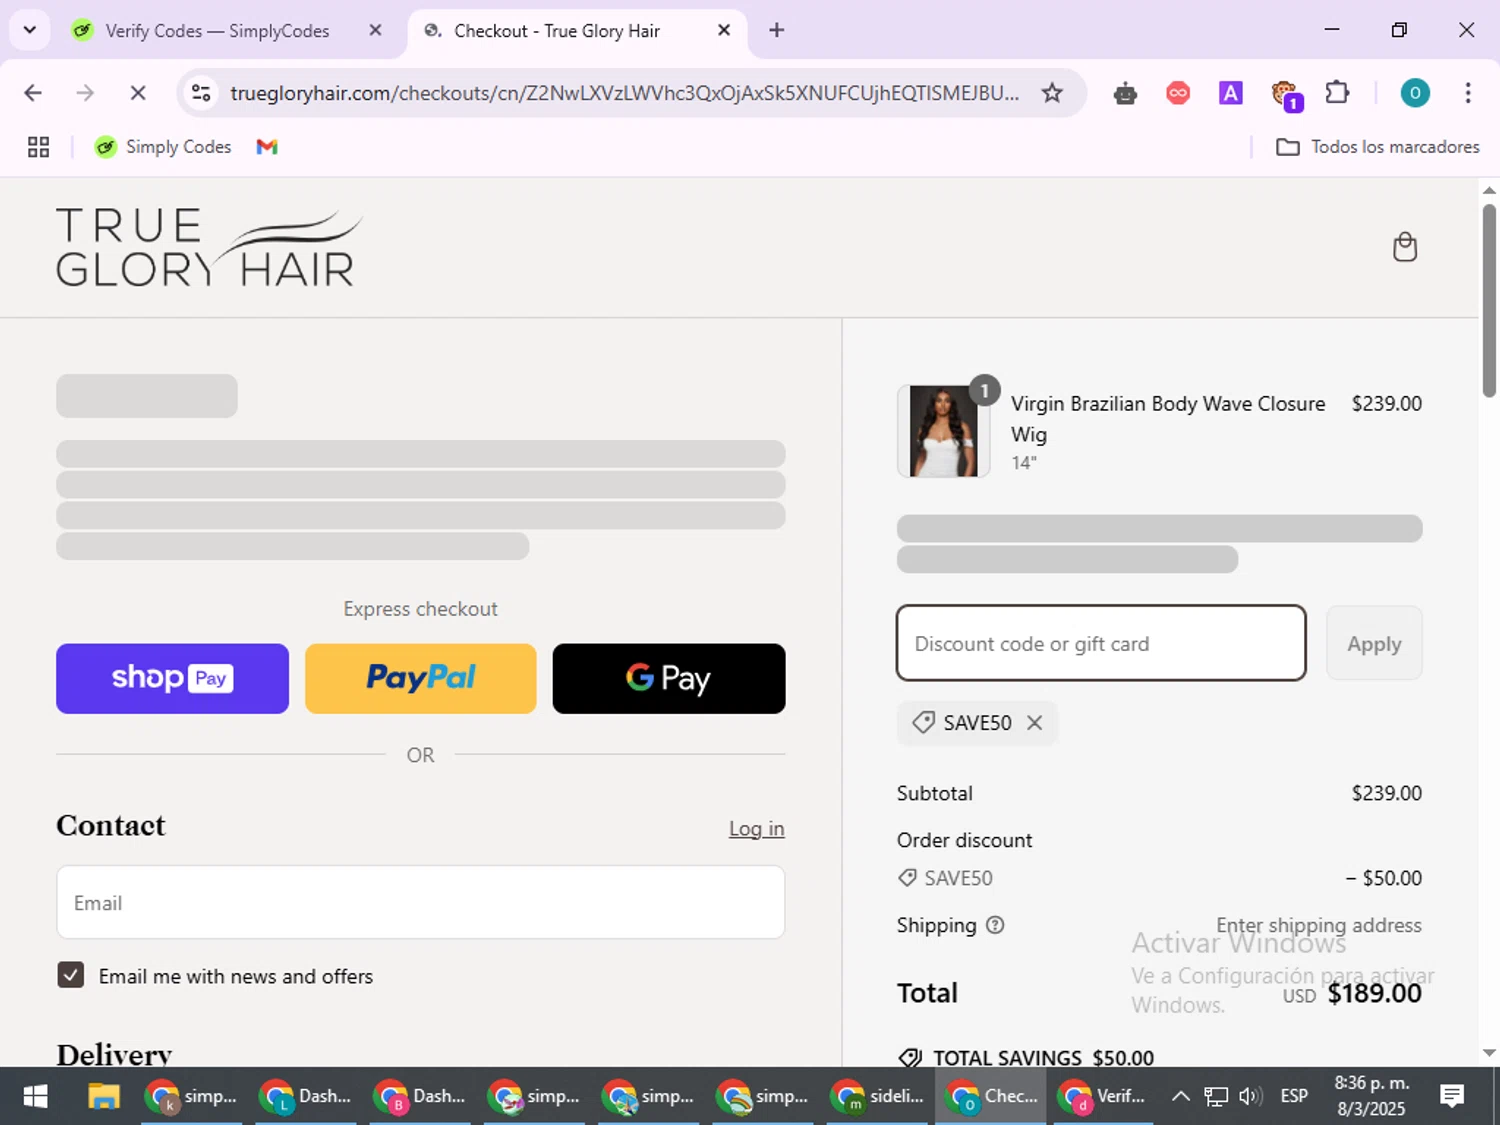Click the address bar URL
Viewport: 1500px width, 1125px height.
624,93
